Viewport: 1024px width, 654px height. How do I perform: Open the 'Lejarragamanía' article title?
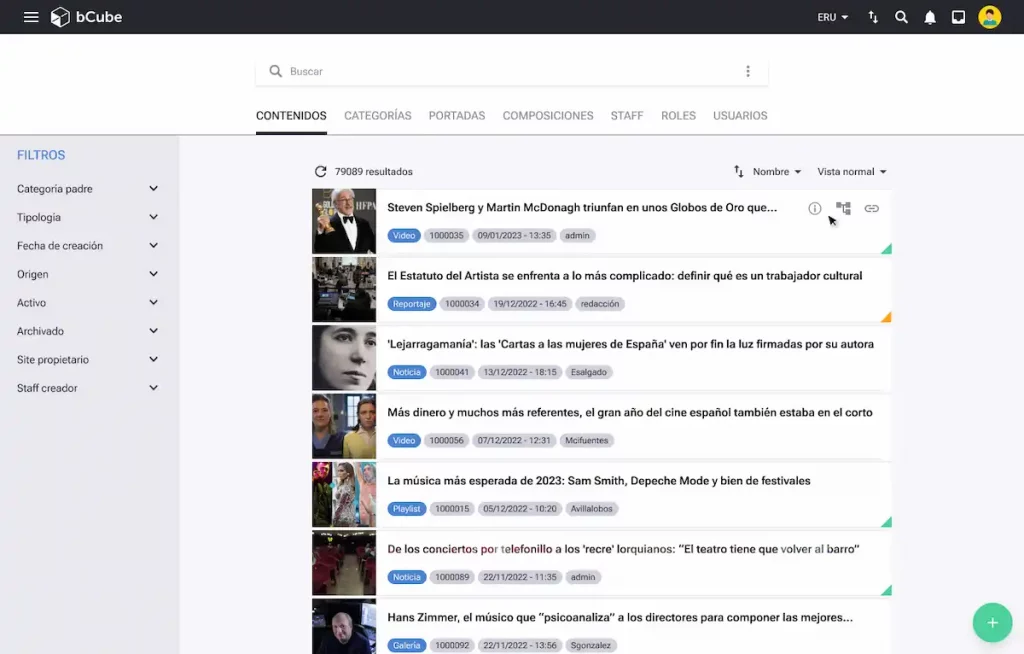pyautogui.click(x=630, y=344)
